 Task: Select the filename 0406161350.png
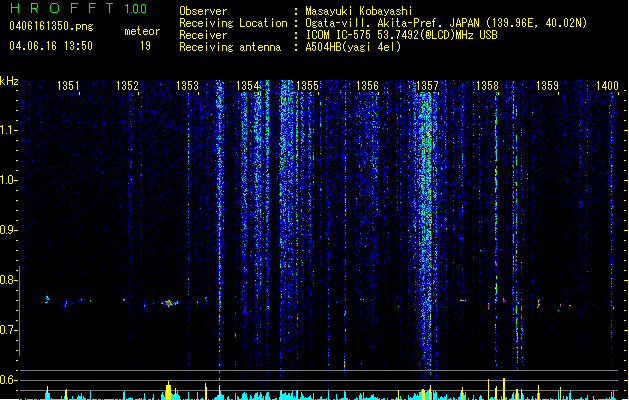51,26
